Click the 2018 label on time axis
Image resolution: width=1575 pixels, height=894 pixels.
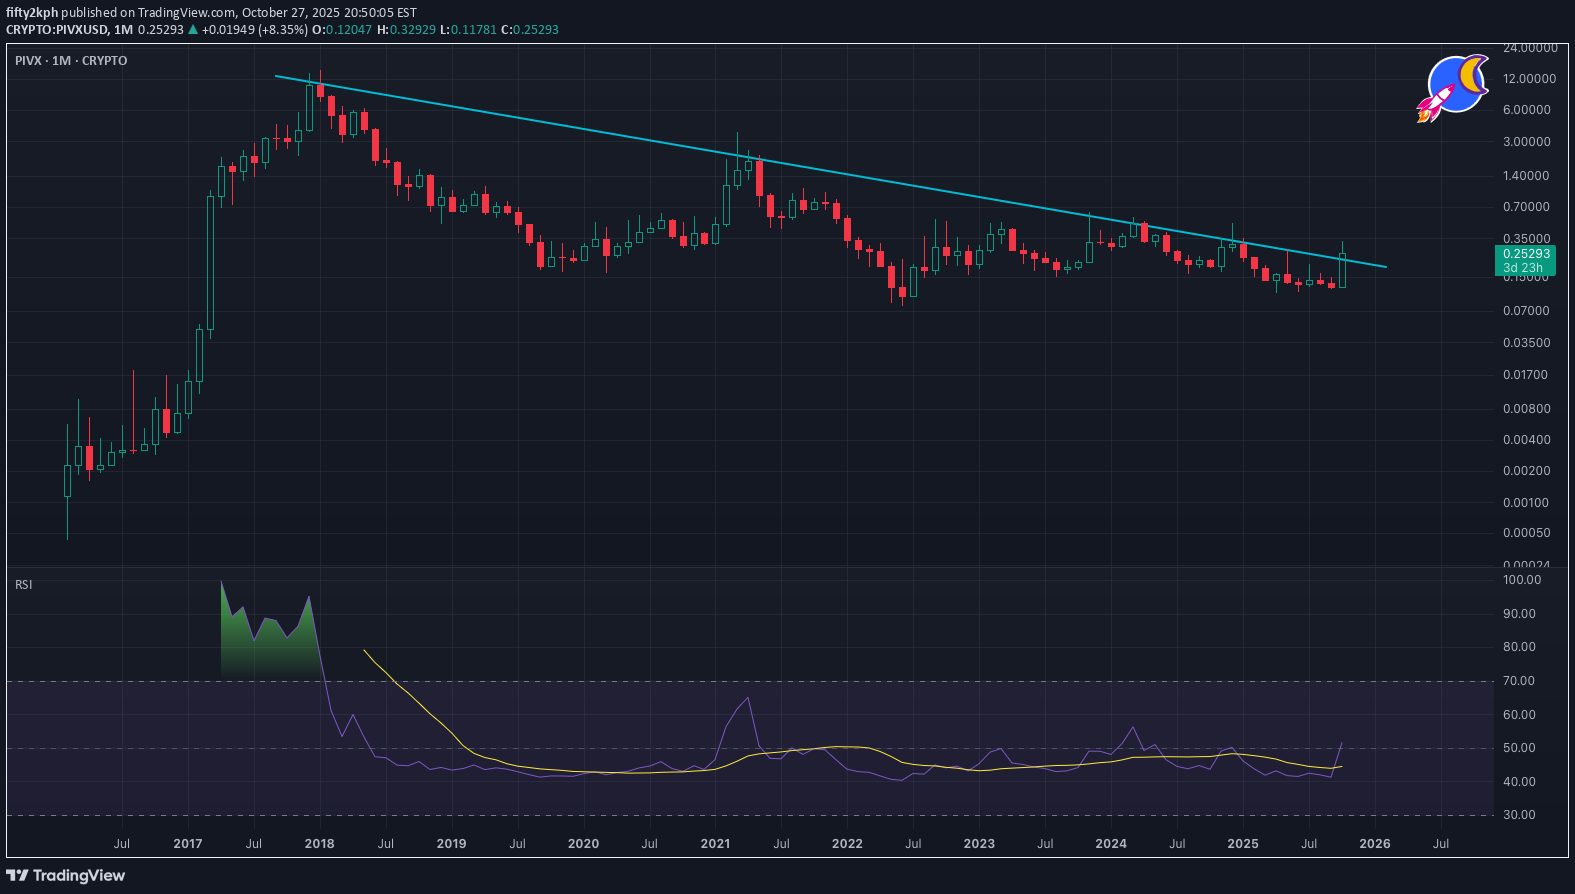[x=319, y=844]
